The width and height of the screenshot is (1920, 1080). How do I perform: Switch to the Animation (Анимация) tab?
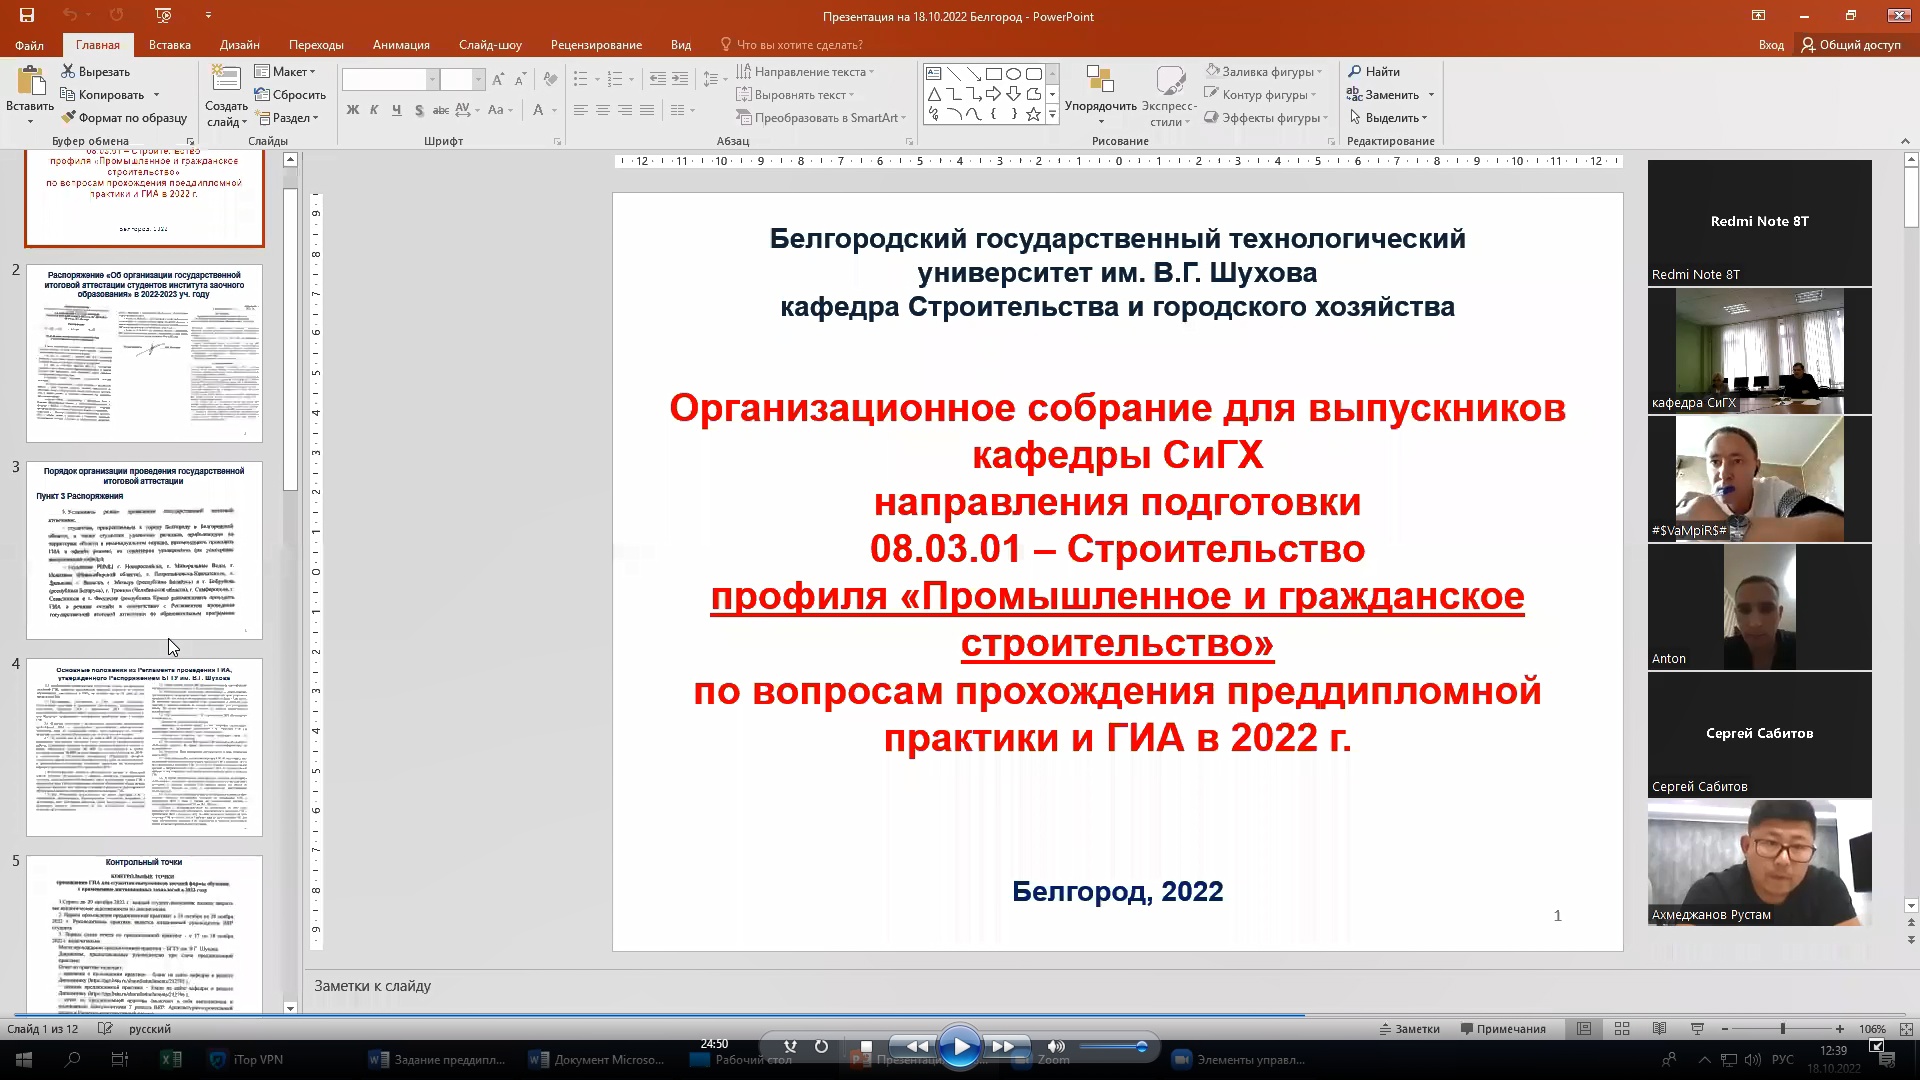pos(401,44)
